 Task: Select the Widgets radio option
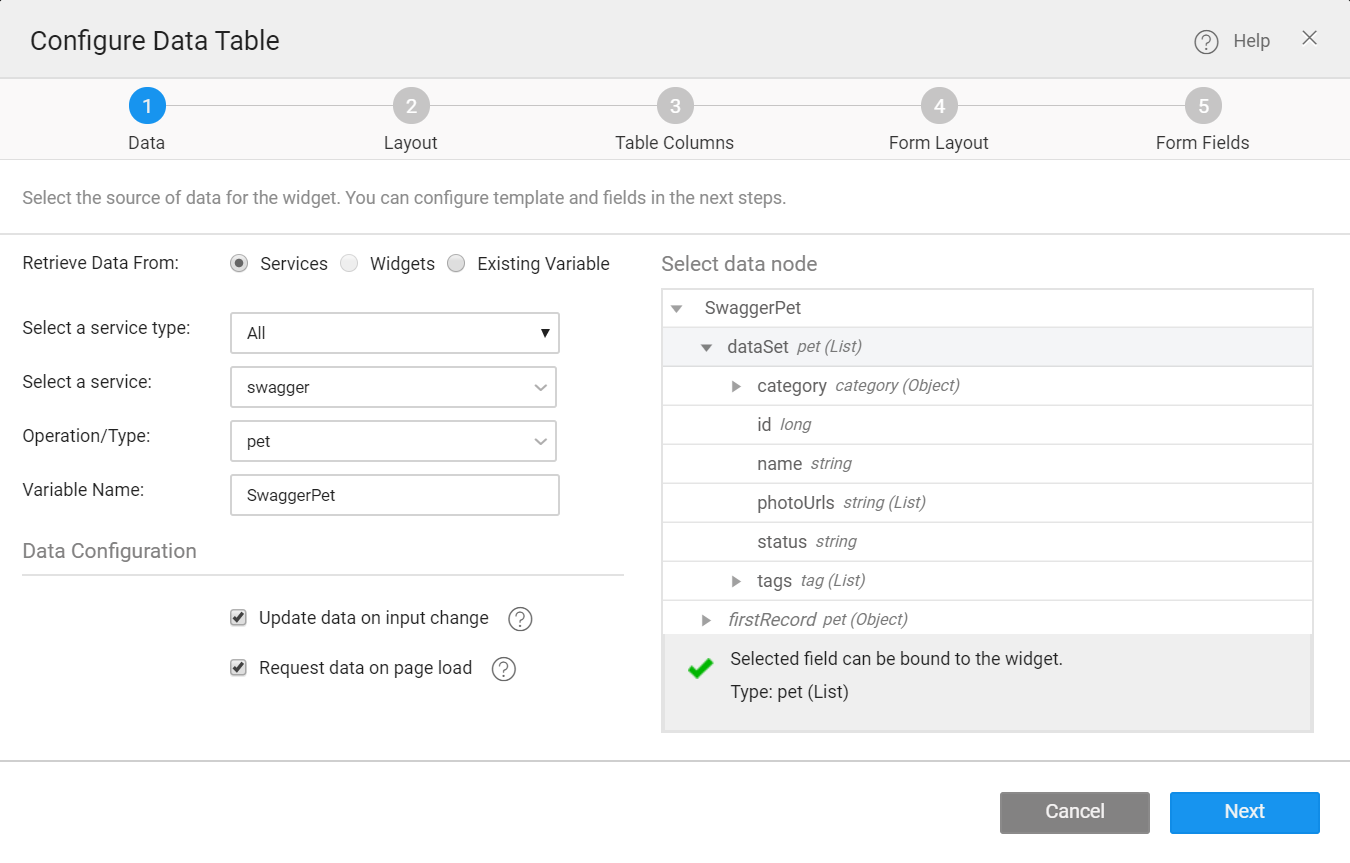point(349,263)
